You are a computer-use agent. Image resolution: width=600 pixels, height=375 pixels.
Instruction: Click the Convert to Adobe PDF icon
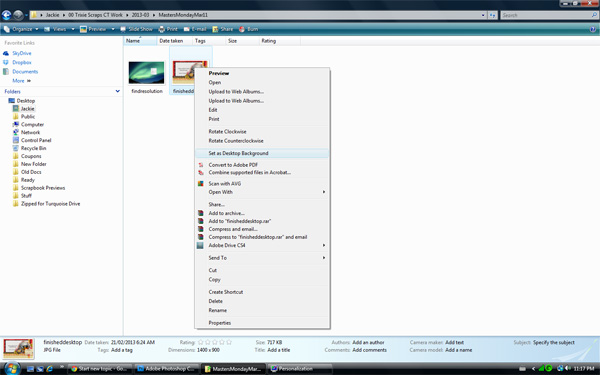tap(201, 165)
